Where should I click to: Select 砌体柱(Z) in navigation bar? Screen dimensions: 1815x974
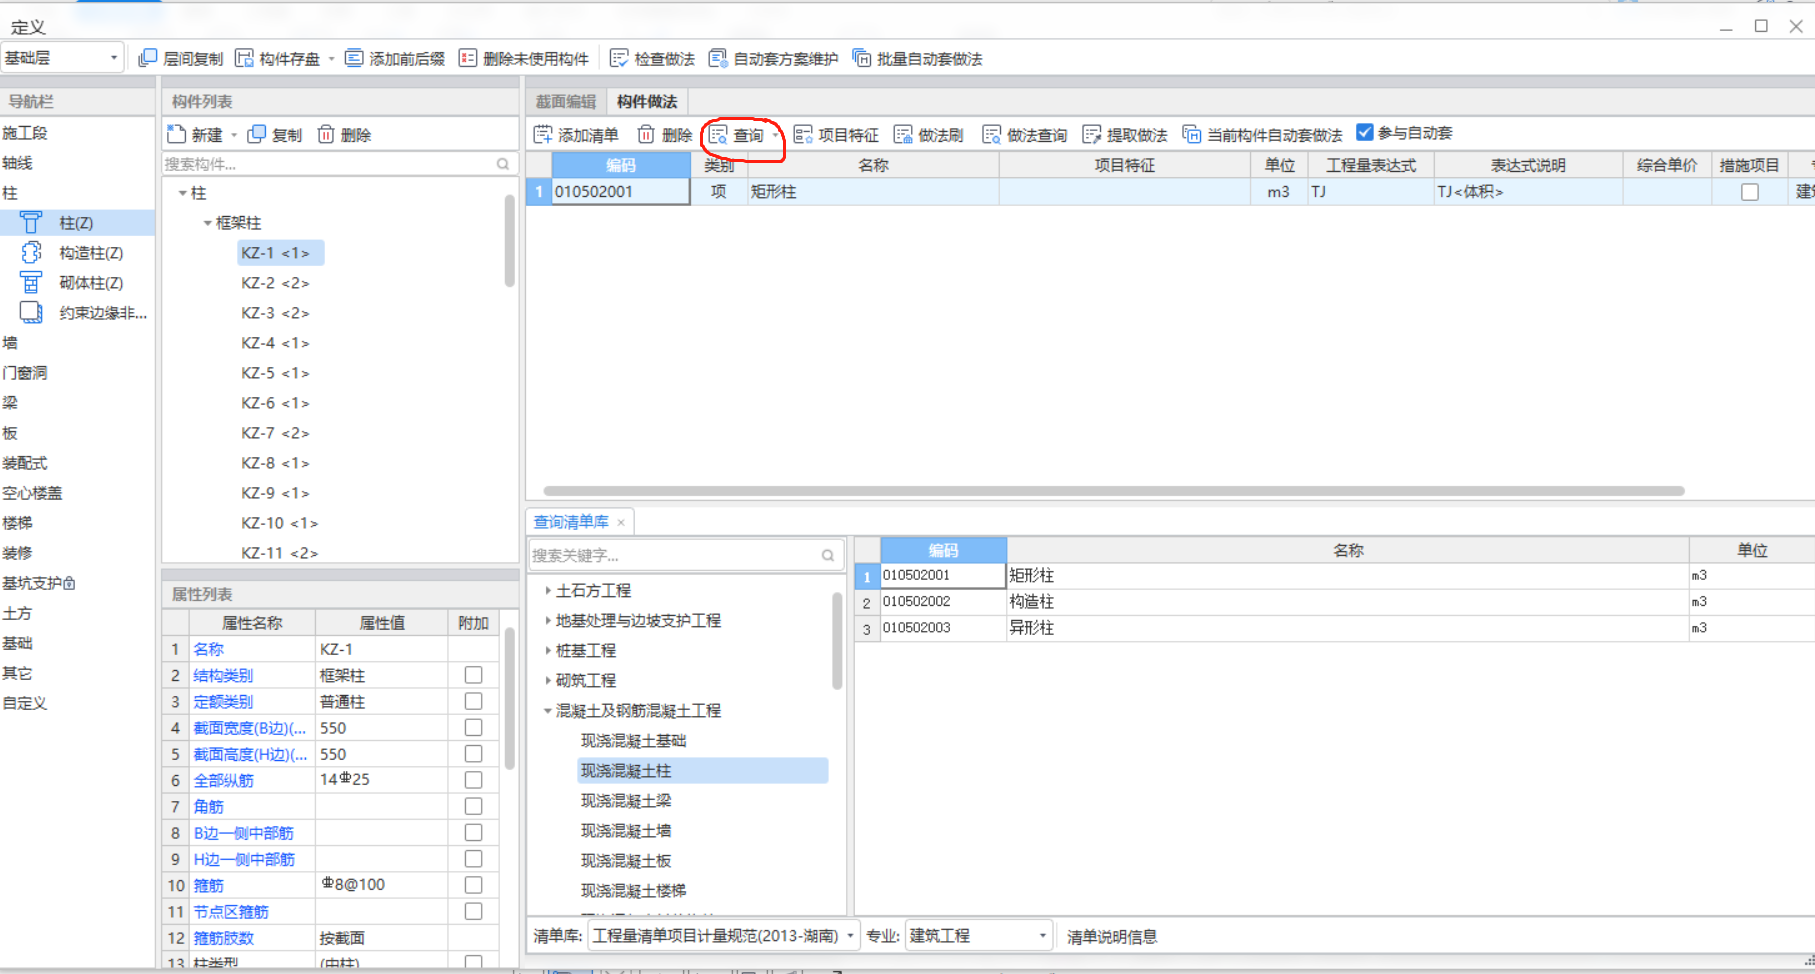tap(77, 283)
